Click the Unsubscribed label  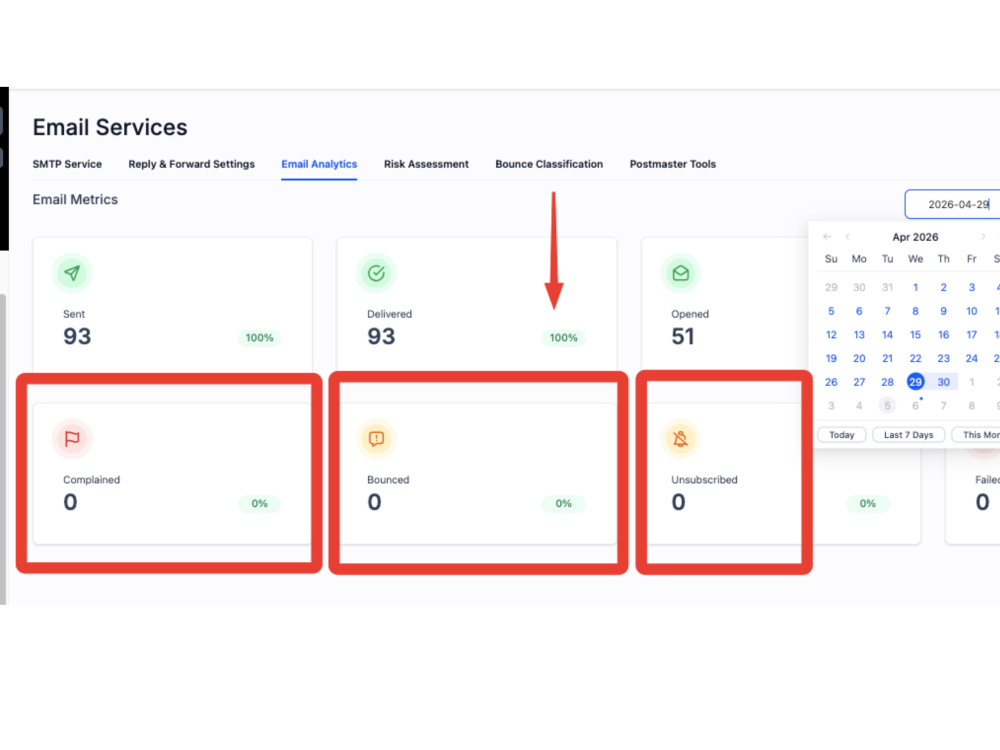(704, 480)
